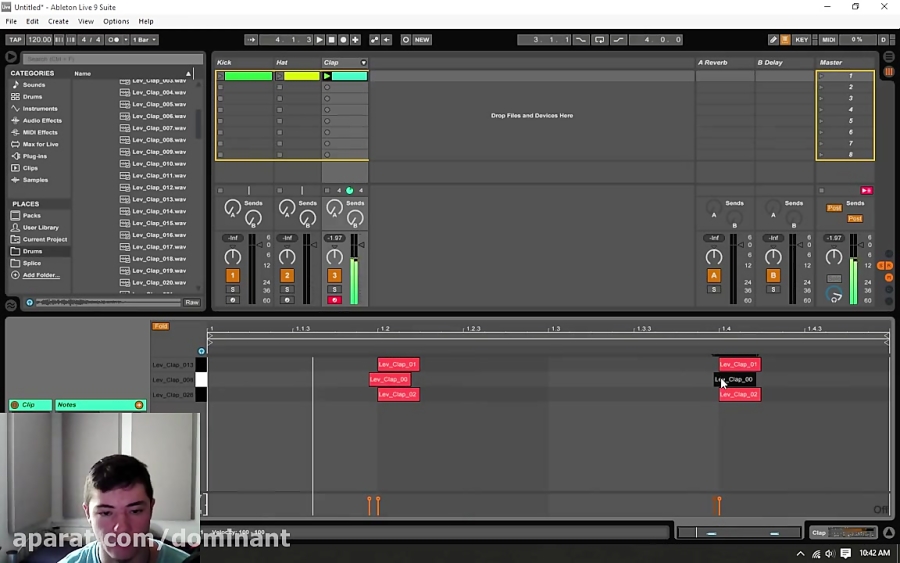Disarm the Clap track record button
This screenshot has width=900, height=563.
[x=335, y=300]
